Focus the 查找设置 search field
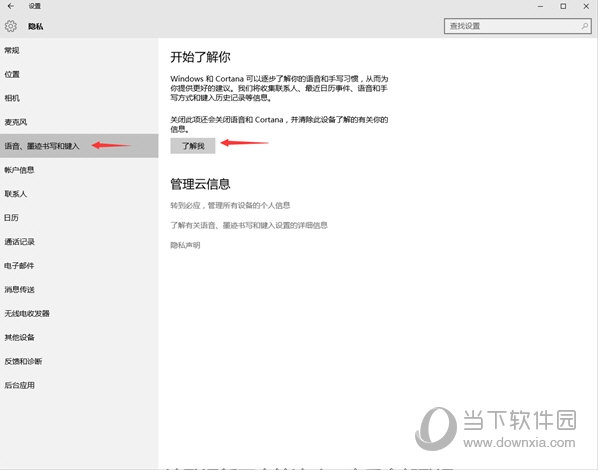The height and width of the screenshot is (472, 600). pos(517,26)
